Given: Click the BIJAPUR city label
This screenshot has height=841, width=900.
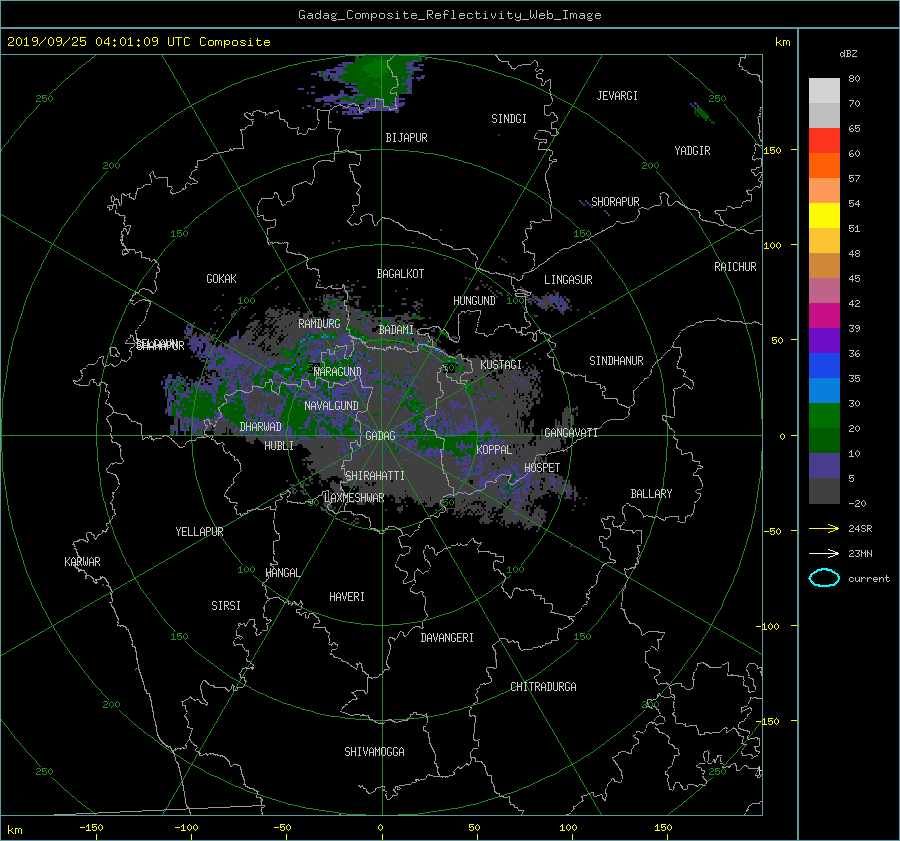Looking at the screenshot, I should 406,138.
